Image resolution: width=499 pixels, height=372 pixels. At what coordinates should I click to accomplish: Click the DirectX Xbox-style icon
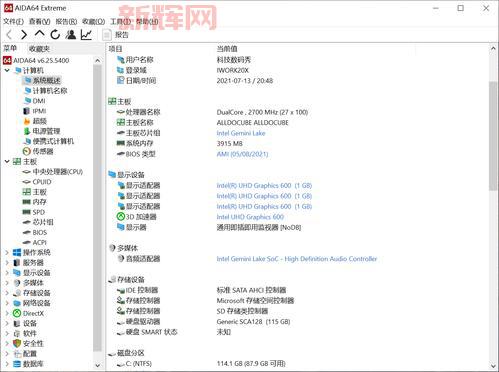[17, 313]
